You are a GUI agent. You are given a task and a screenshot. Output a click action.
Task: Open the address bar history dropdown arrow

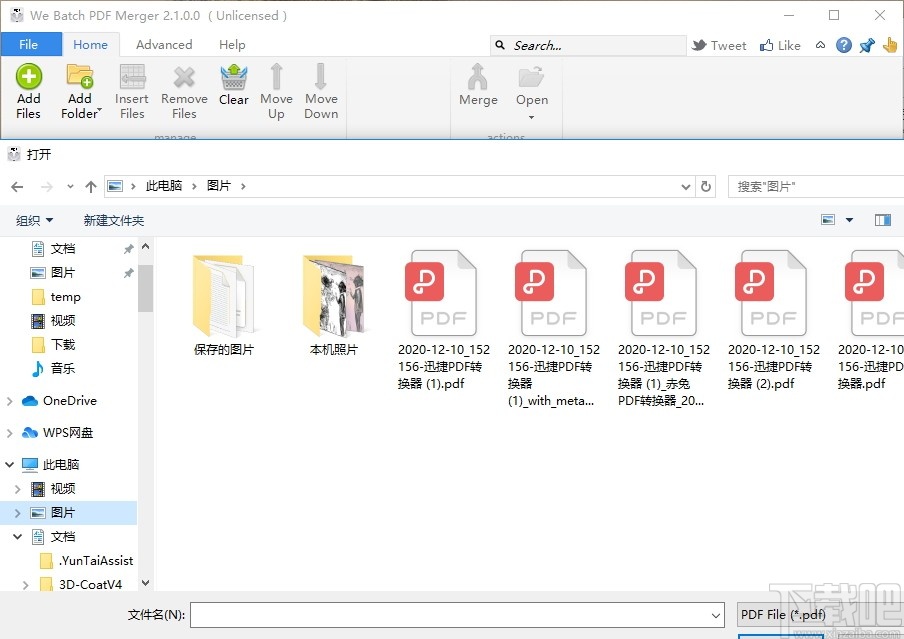(x=685, y=186)
